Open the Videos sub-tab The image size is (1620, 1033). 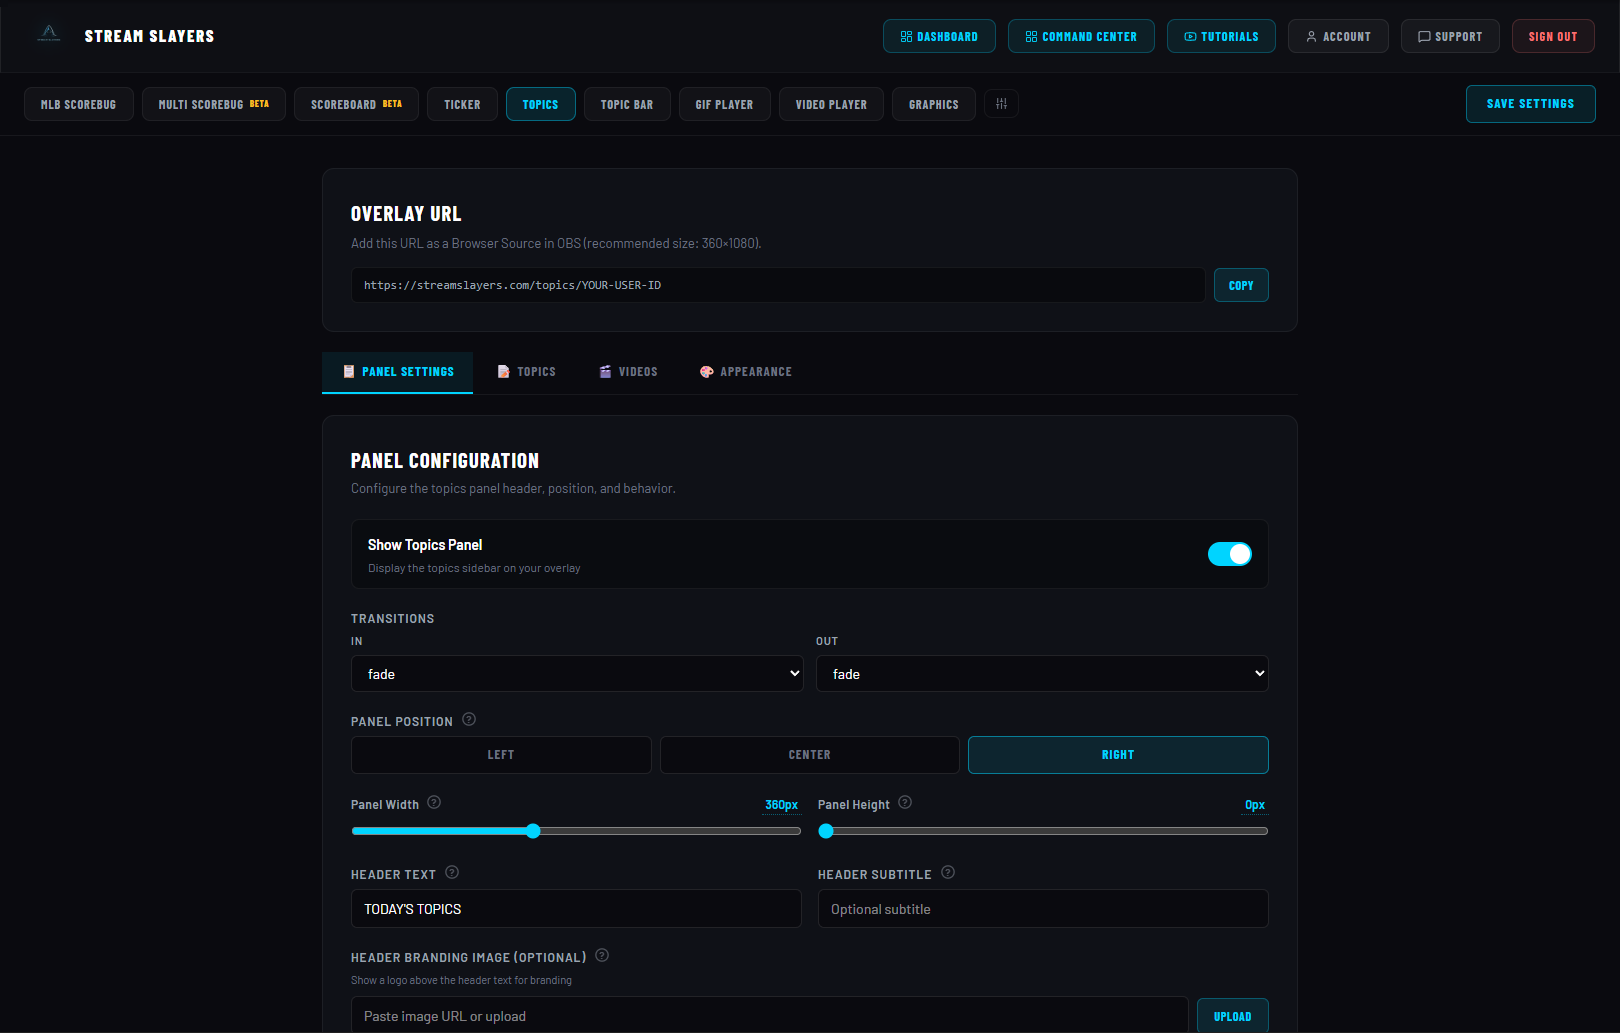coord(628,372)
